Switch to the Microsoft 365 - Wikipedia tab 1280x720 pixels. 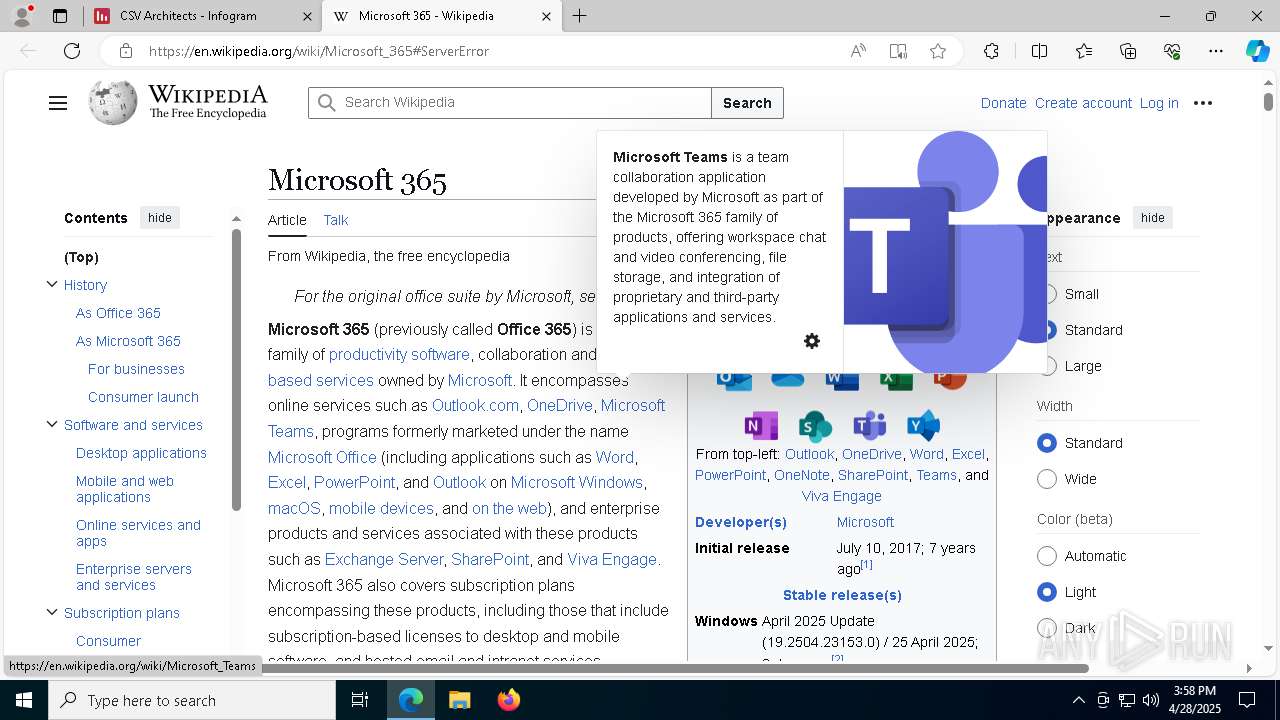click(x=441, y=16)
